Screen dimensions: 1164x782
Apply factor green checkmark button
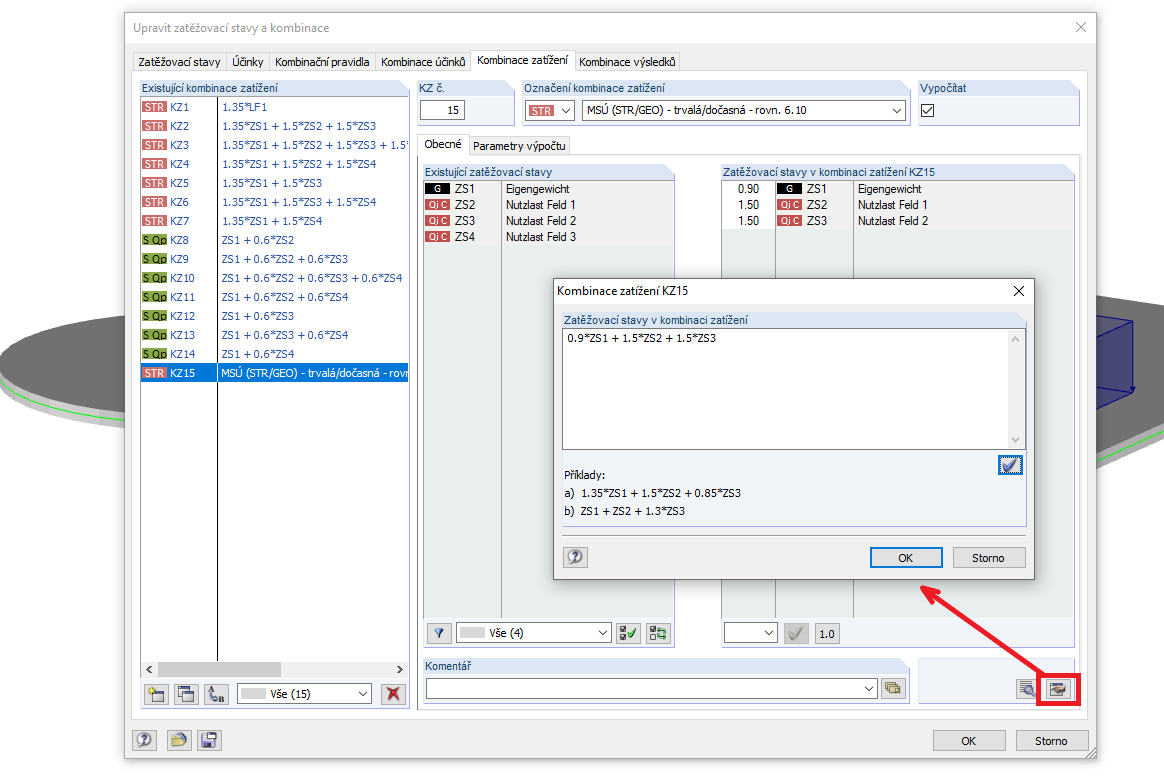tap(796, 633)
